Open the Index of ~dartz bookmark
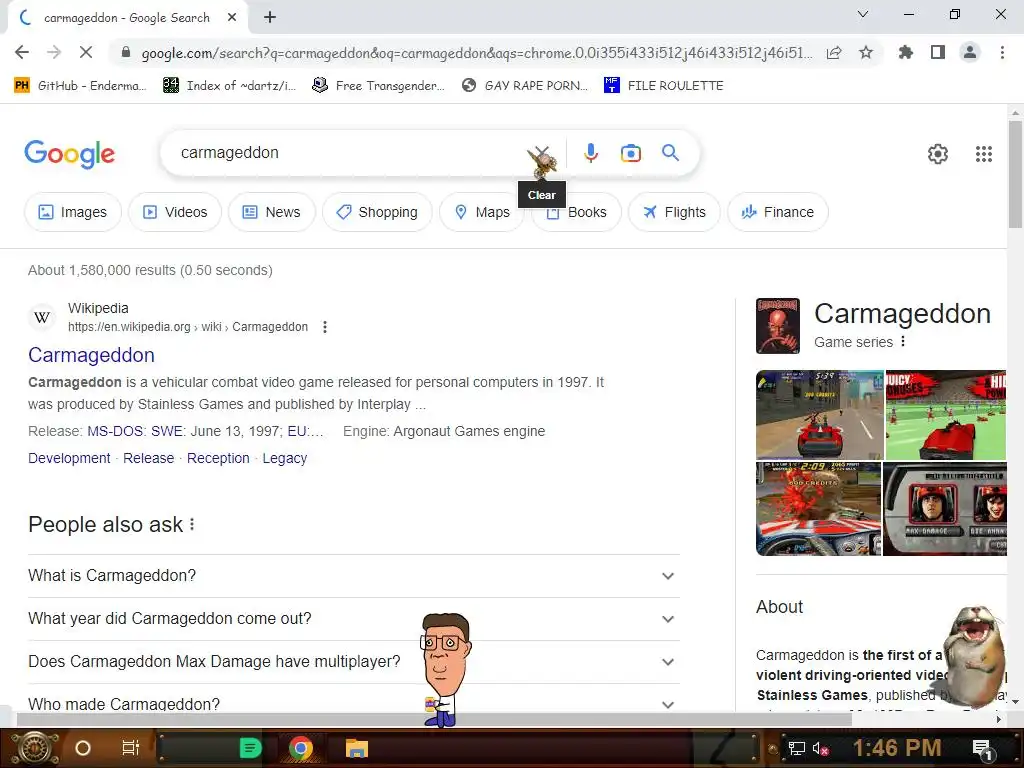1024x768 pixels. pyautogui.click(x=229, y=86)
